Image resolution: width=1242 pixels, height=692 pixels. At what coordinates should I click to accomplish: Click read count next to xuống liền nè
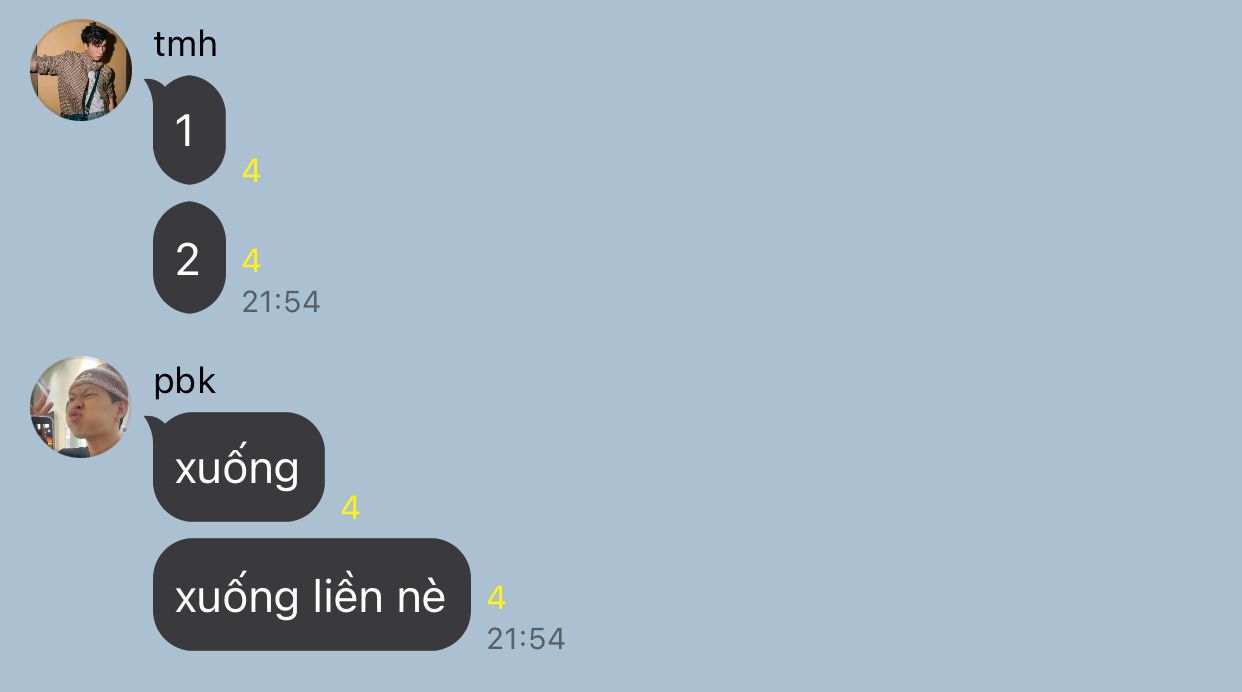pos(496,598)
